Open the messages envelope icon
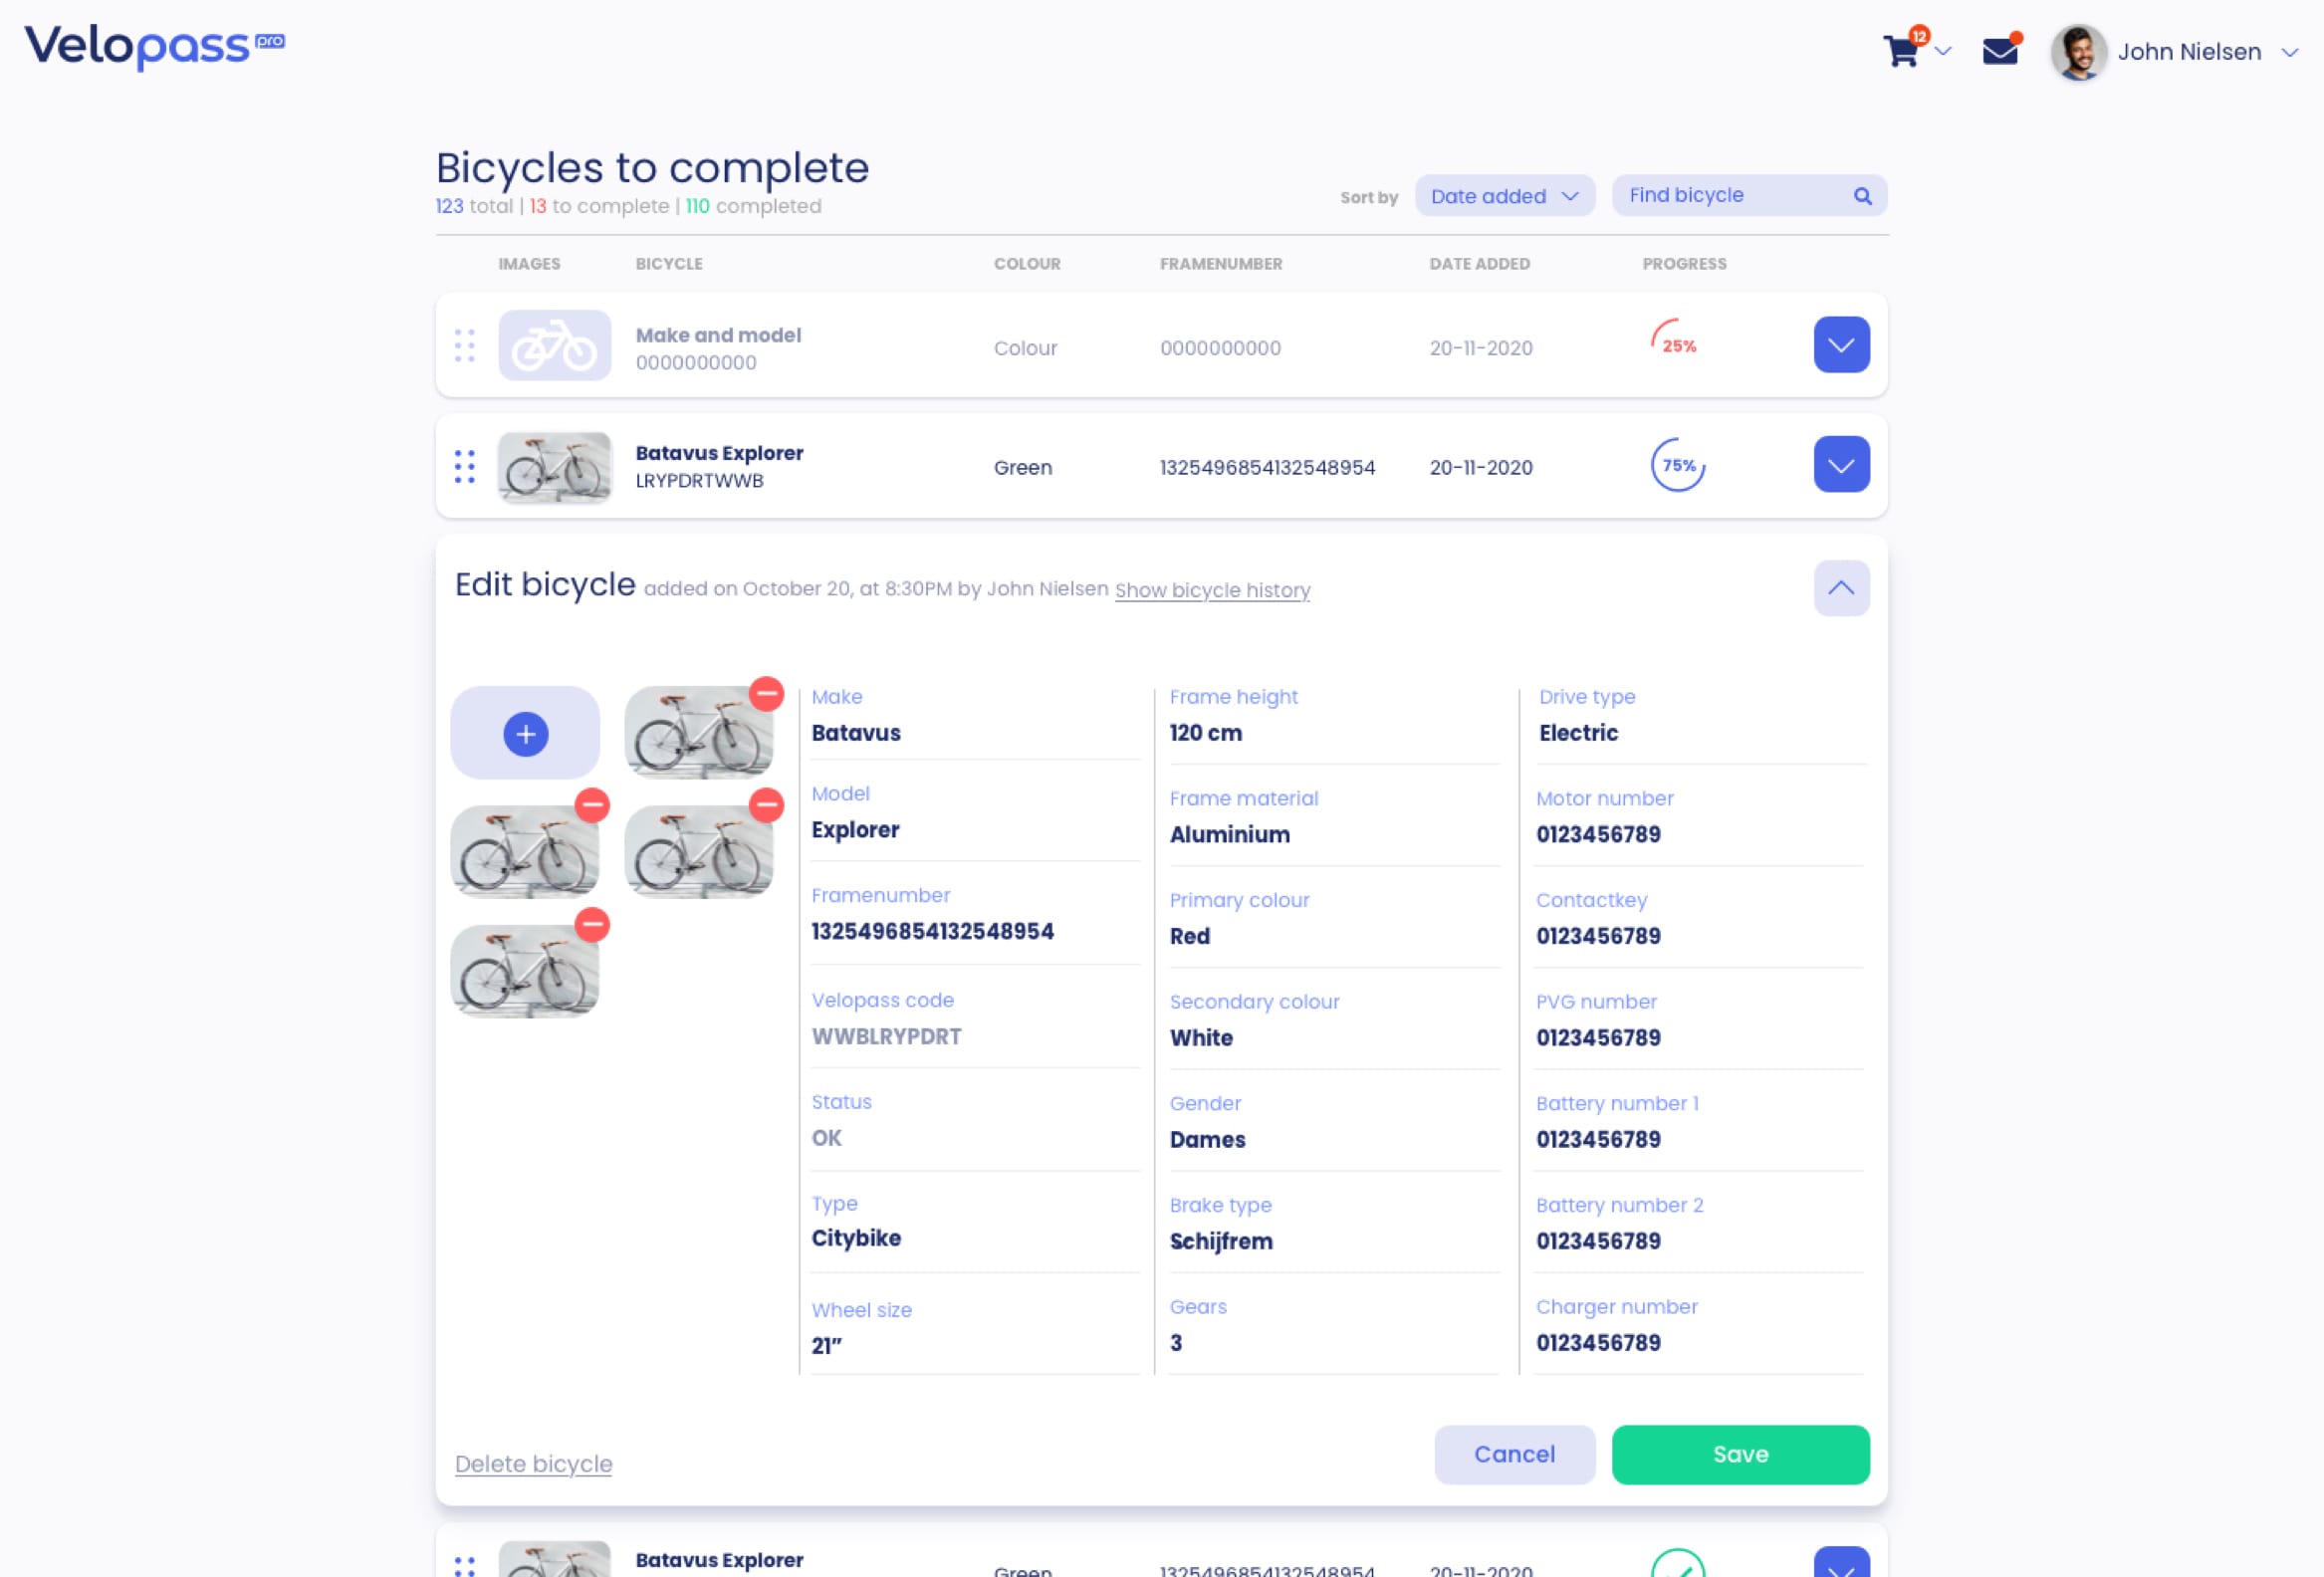 click(2000, 50)
